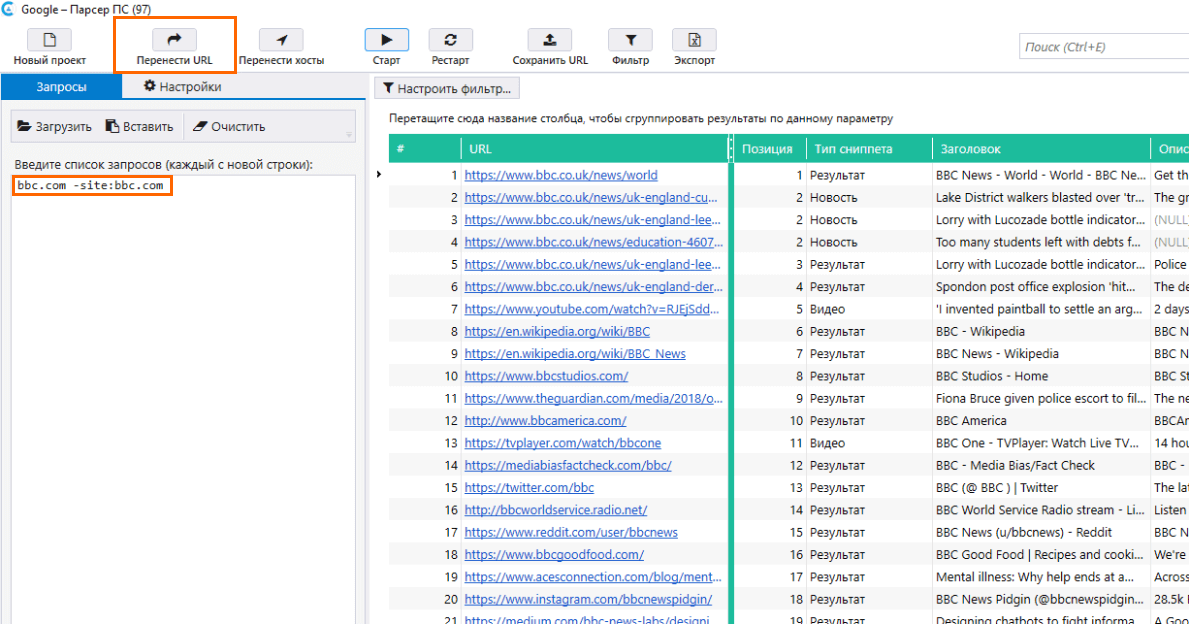Screen dimensions: 1189x624
Task: Select Новость snippet type in row 2
Action: pos(833,197)
